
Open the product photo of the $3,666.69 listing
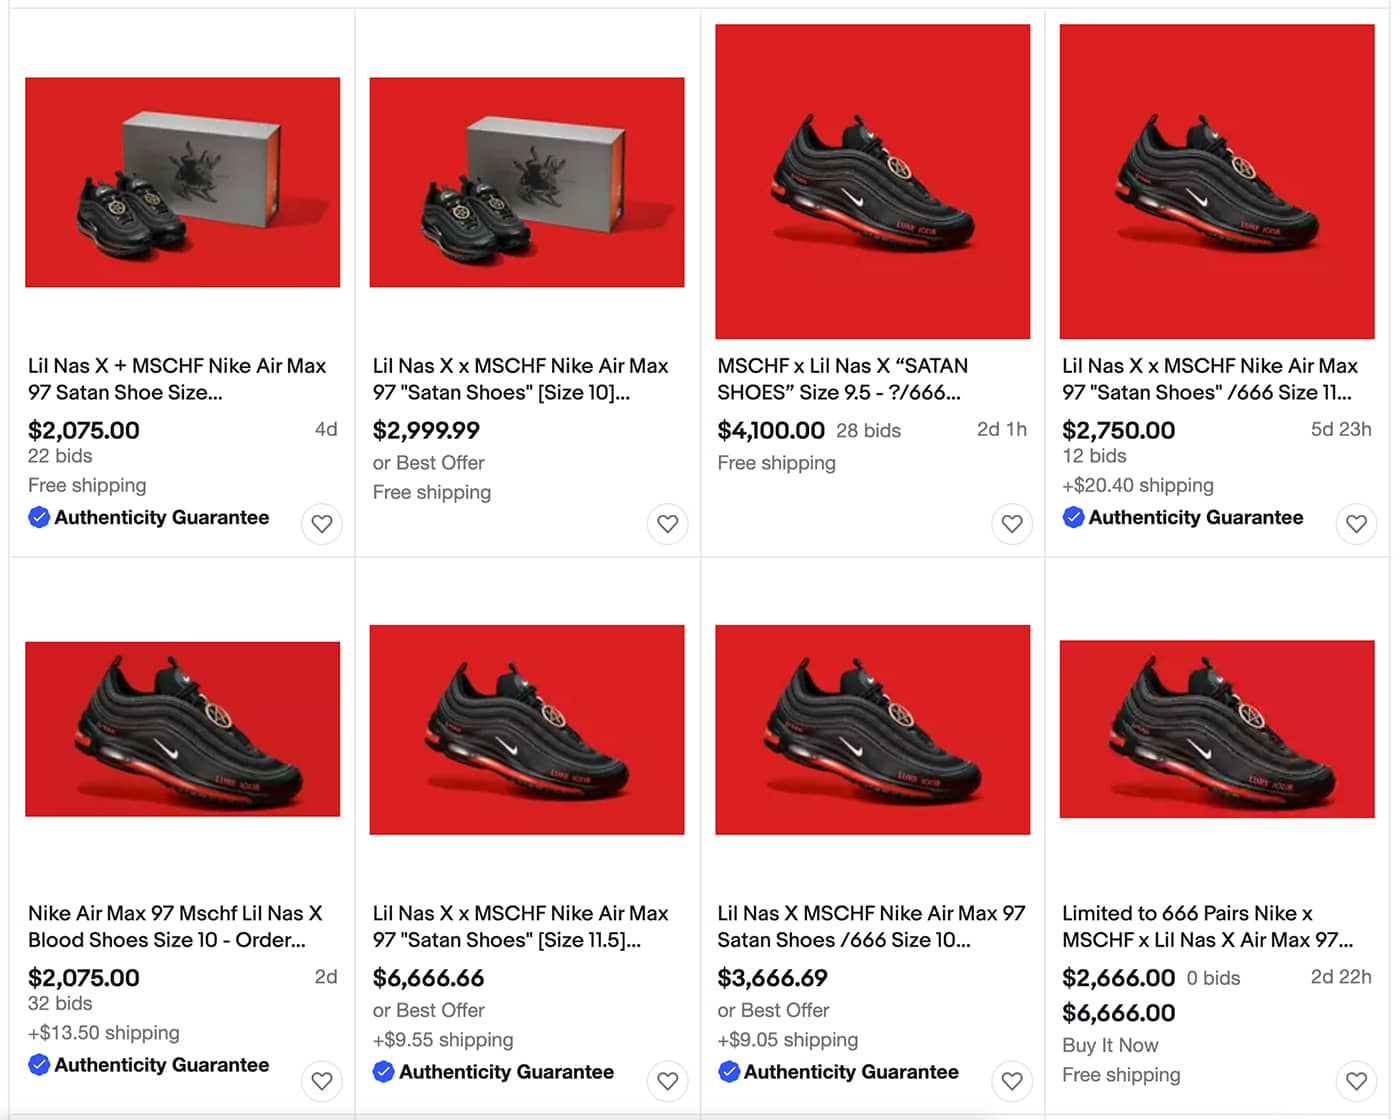[872, 729]
